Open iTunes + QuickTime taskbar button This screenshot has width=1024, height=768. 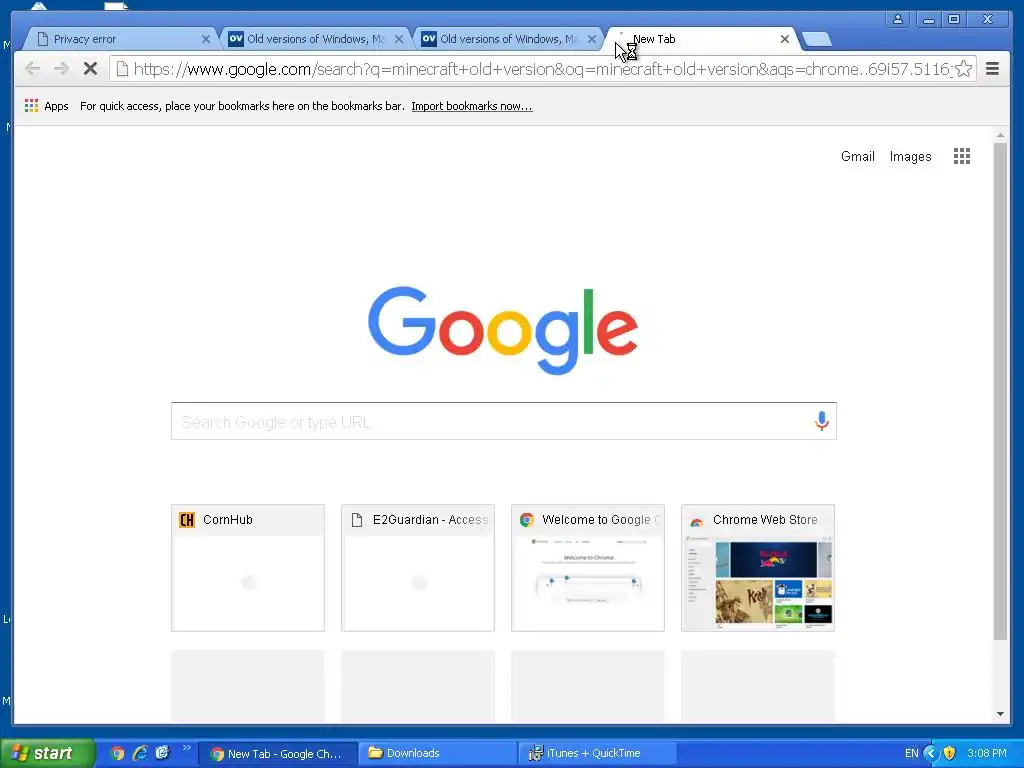596,754
